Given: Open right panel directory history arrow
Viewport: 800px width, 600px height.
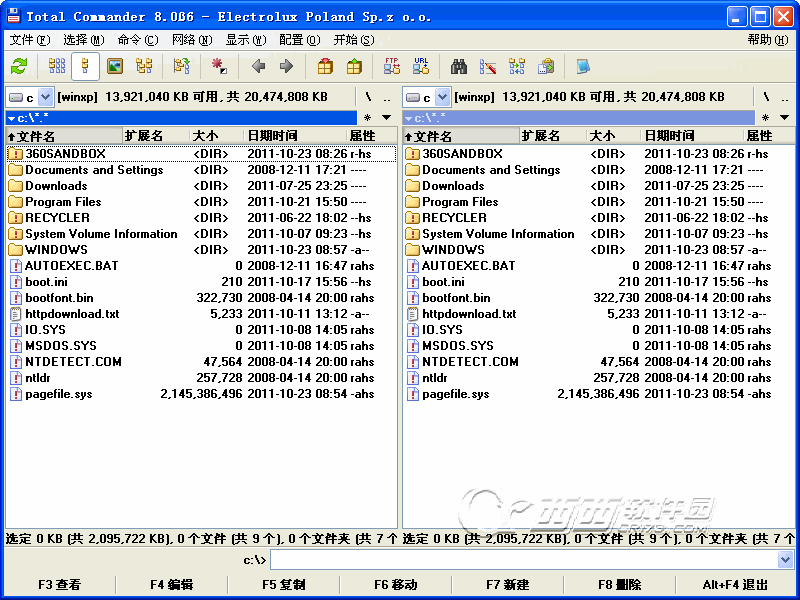Looking at the screenshot, I should (x=784, y=118).
